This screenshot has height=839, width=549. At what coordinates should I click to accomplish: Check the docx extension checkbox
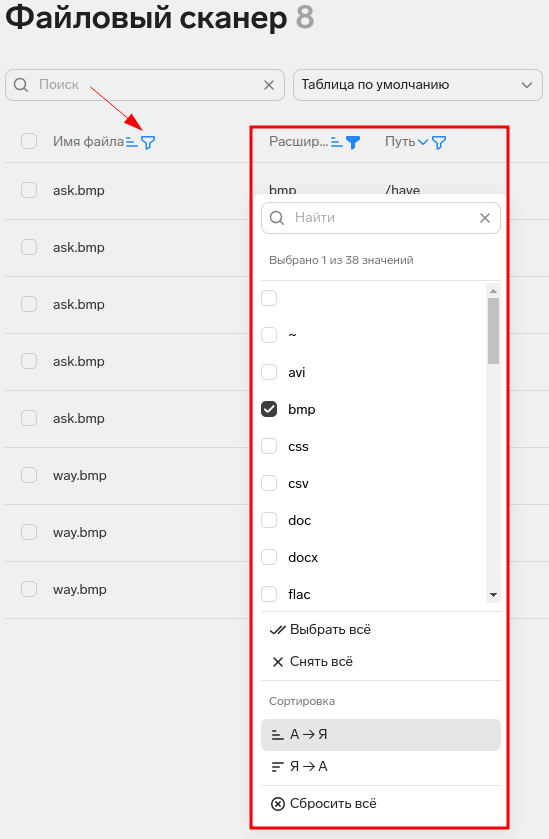click(x=269, y=557)
